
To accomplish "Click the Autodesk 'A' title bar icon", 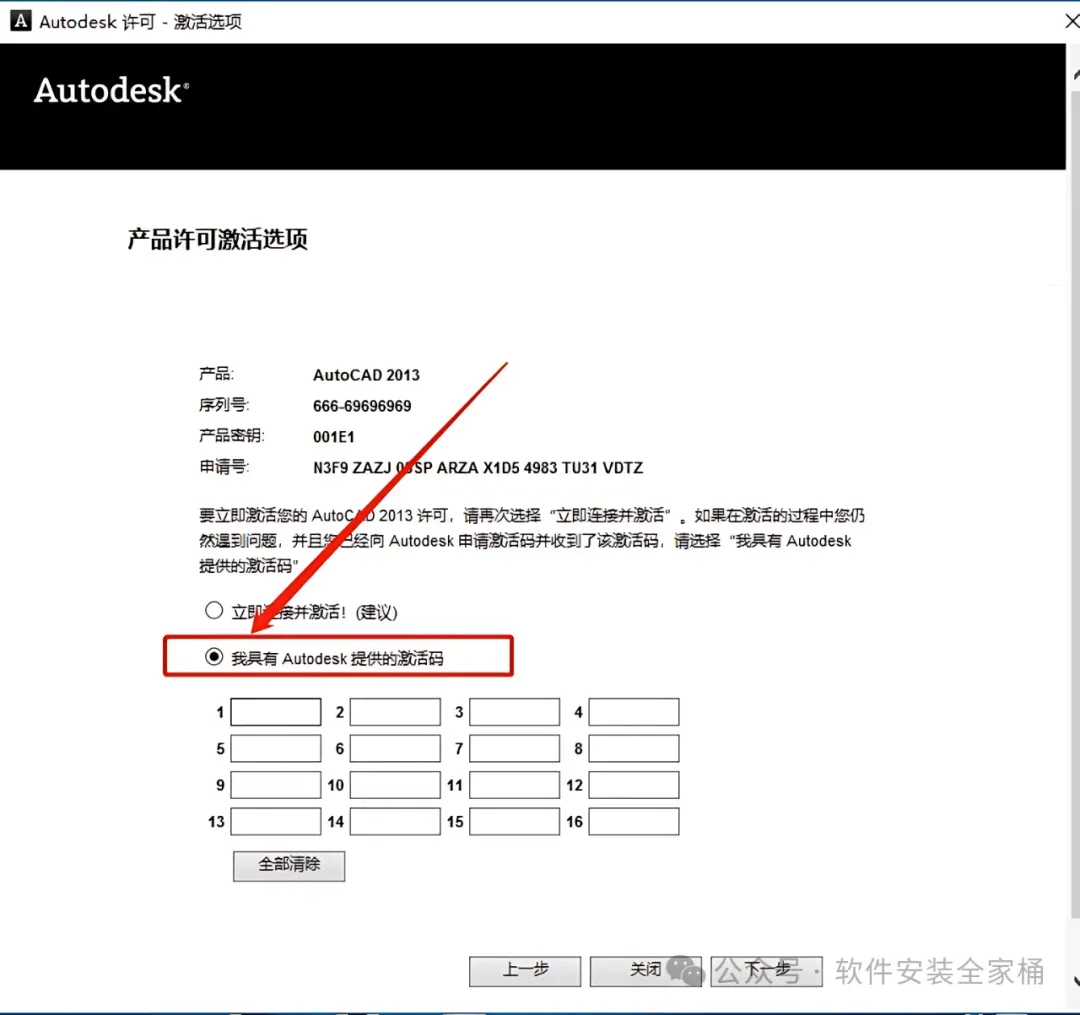I will pos(21,21).
